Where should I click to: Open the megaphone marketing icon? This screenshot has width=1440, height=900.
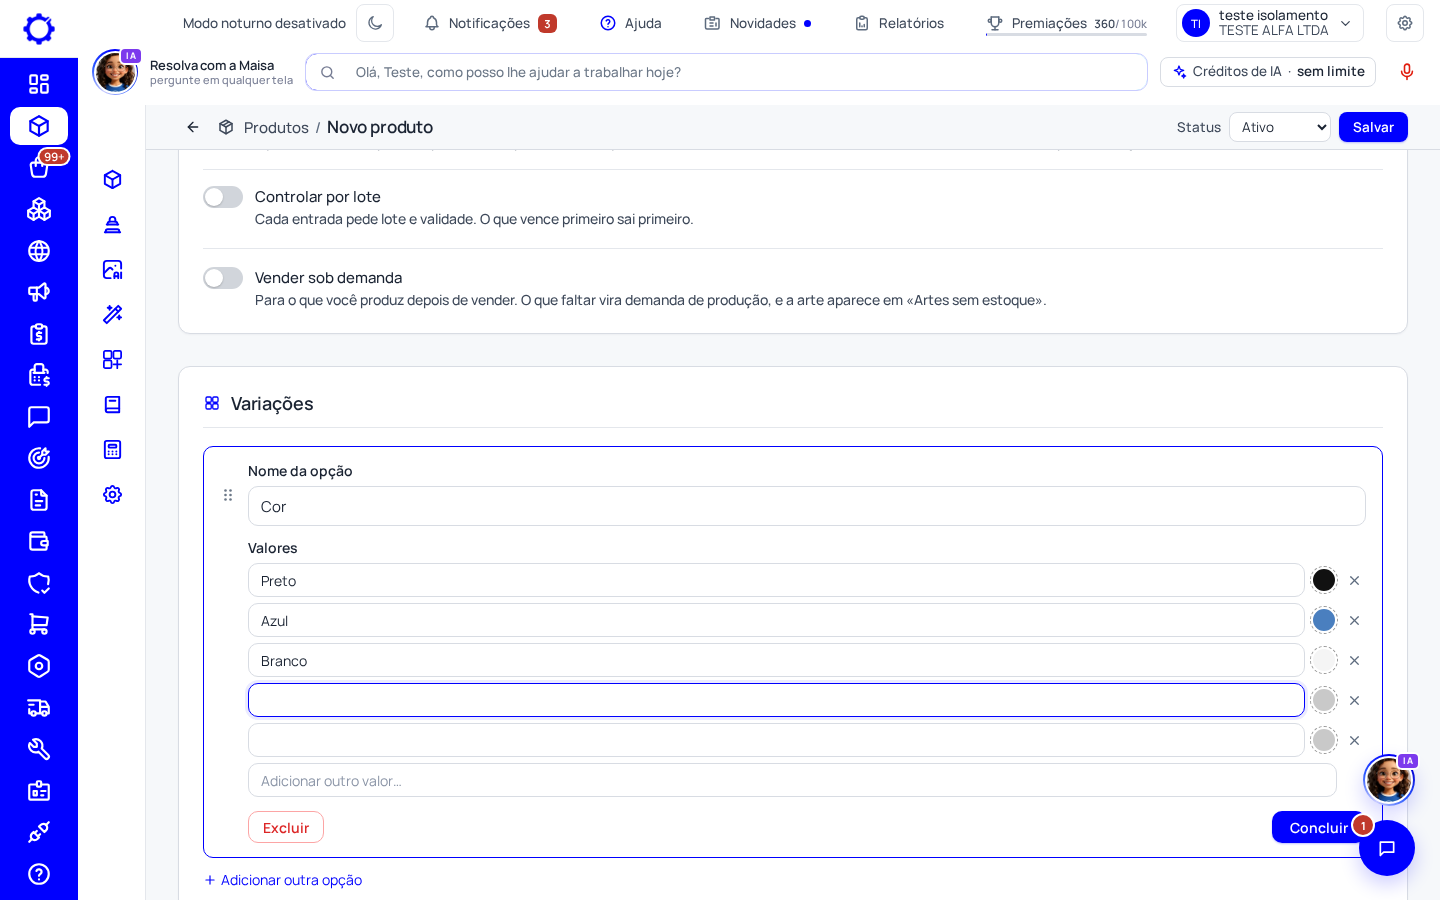point(39,292)
